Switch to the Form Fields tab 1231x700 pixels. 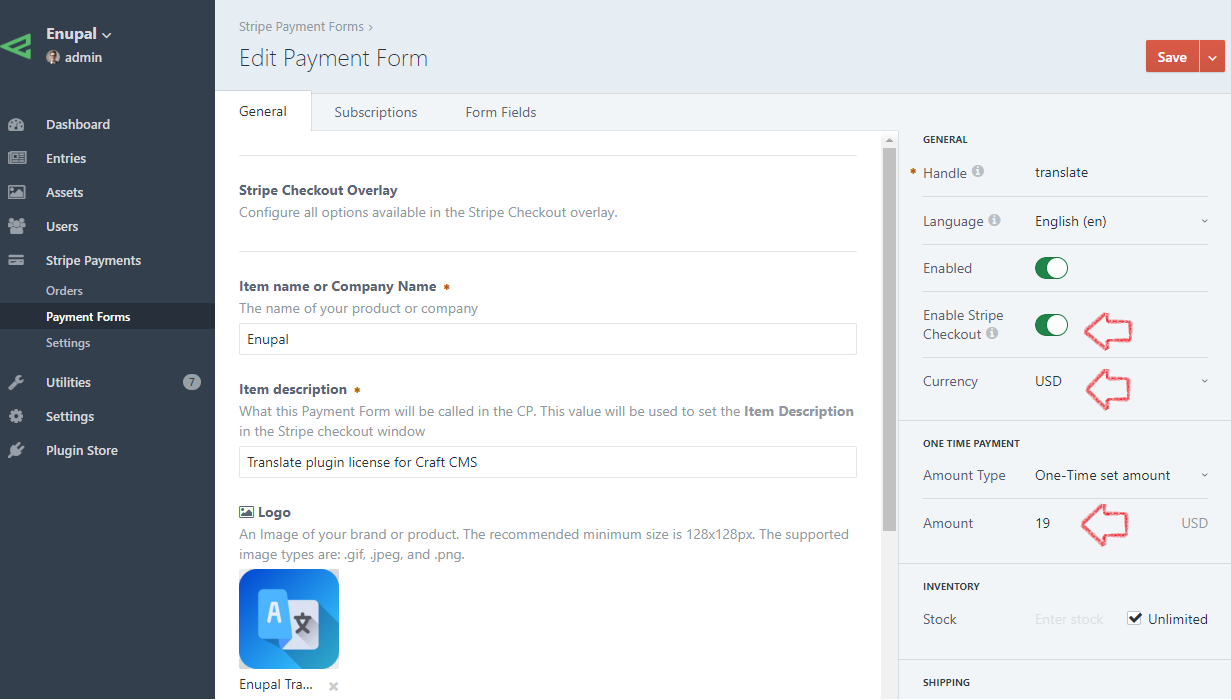(501, 112)
